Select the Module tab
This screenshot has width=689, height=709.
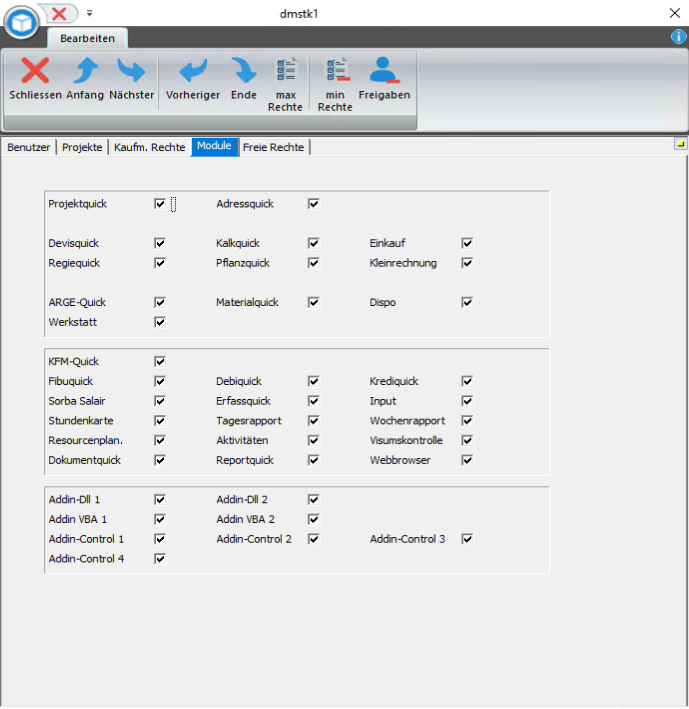point(214,146)
